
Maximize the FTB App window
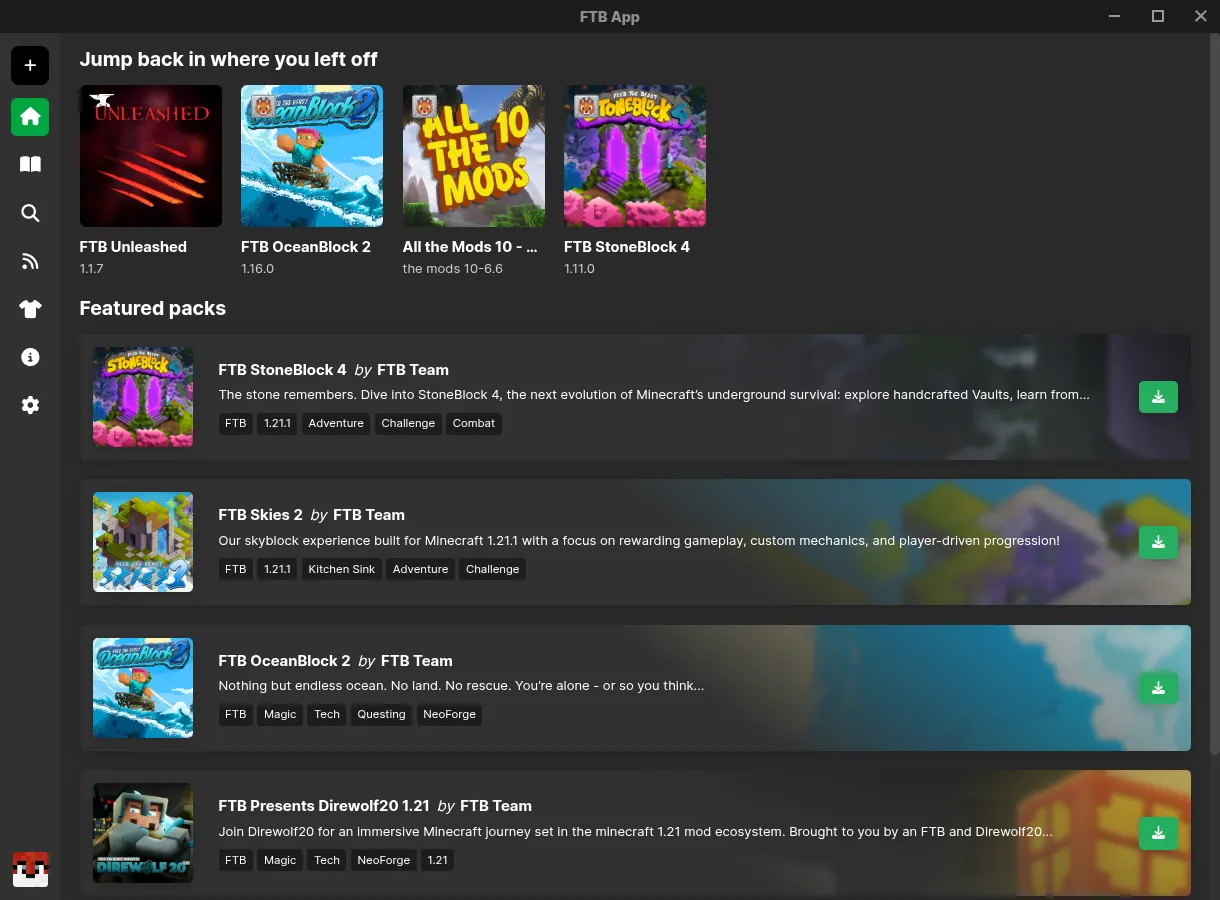(1158, 16)
